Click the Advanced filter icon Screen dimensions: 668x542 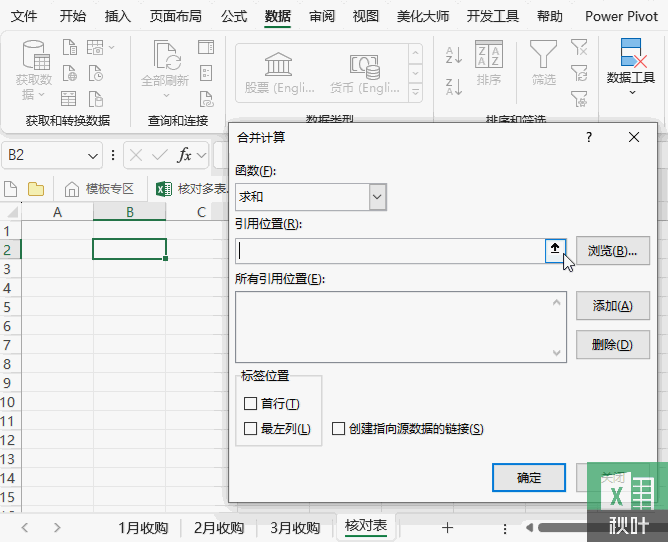click(x=579, y=99)
